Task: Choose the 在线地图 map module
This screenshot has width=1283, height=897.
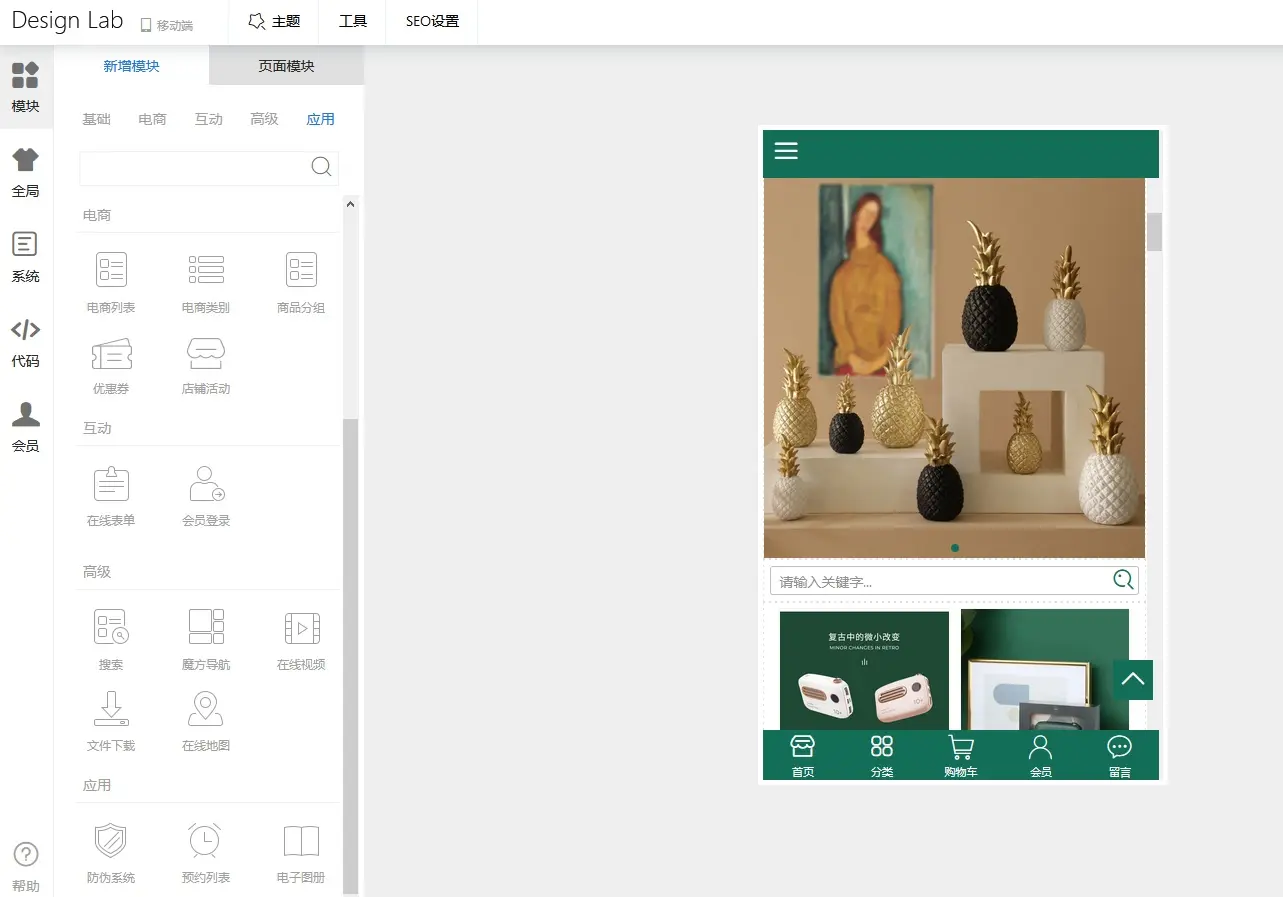Action: pos(206,710)
